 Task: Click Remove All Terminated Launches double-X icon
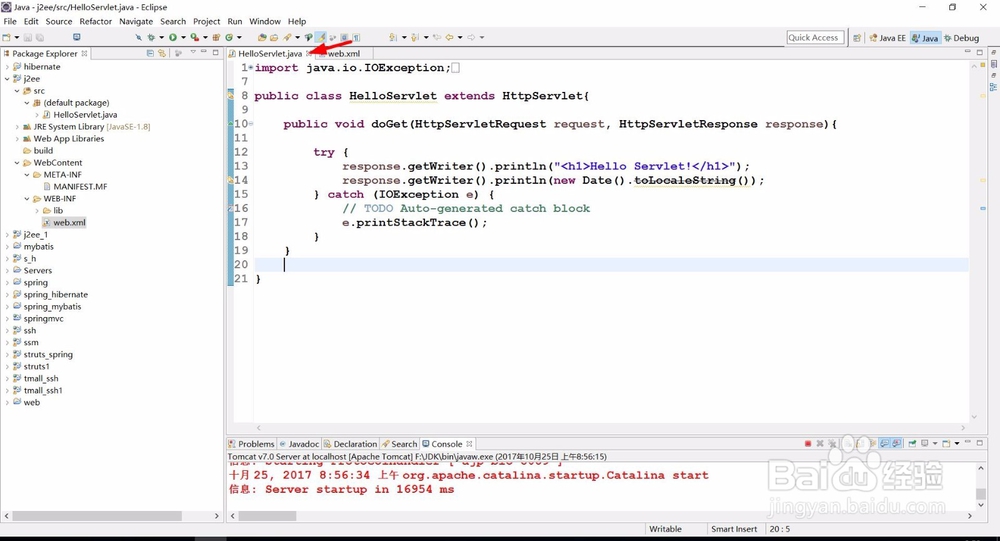coord(832,443)
